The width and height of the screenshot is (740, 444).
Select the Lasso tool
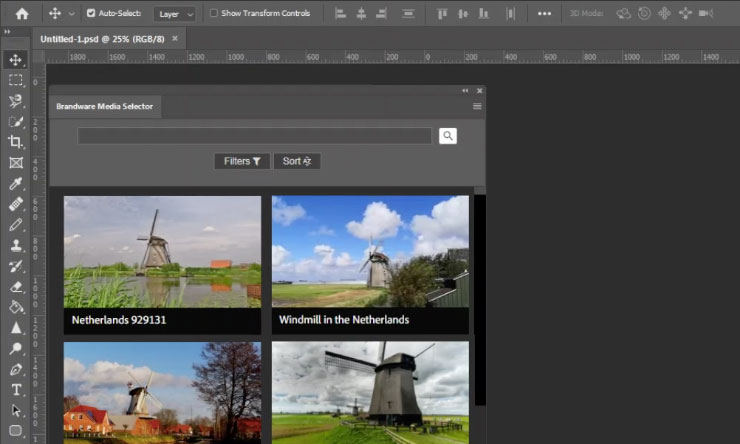pos(16,101)
